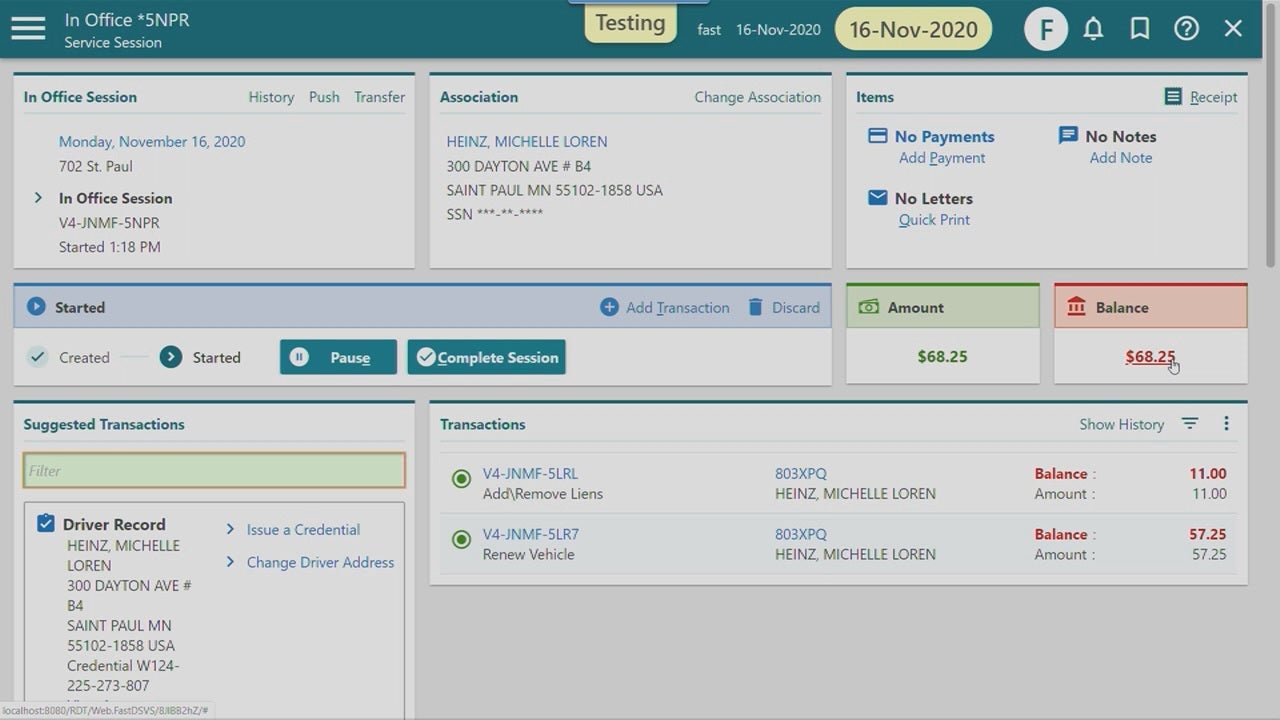Open the notifications bell
Viewport: 1280px width, 720px height.
1093,29
